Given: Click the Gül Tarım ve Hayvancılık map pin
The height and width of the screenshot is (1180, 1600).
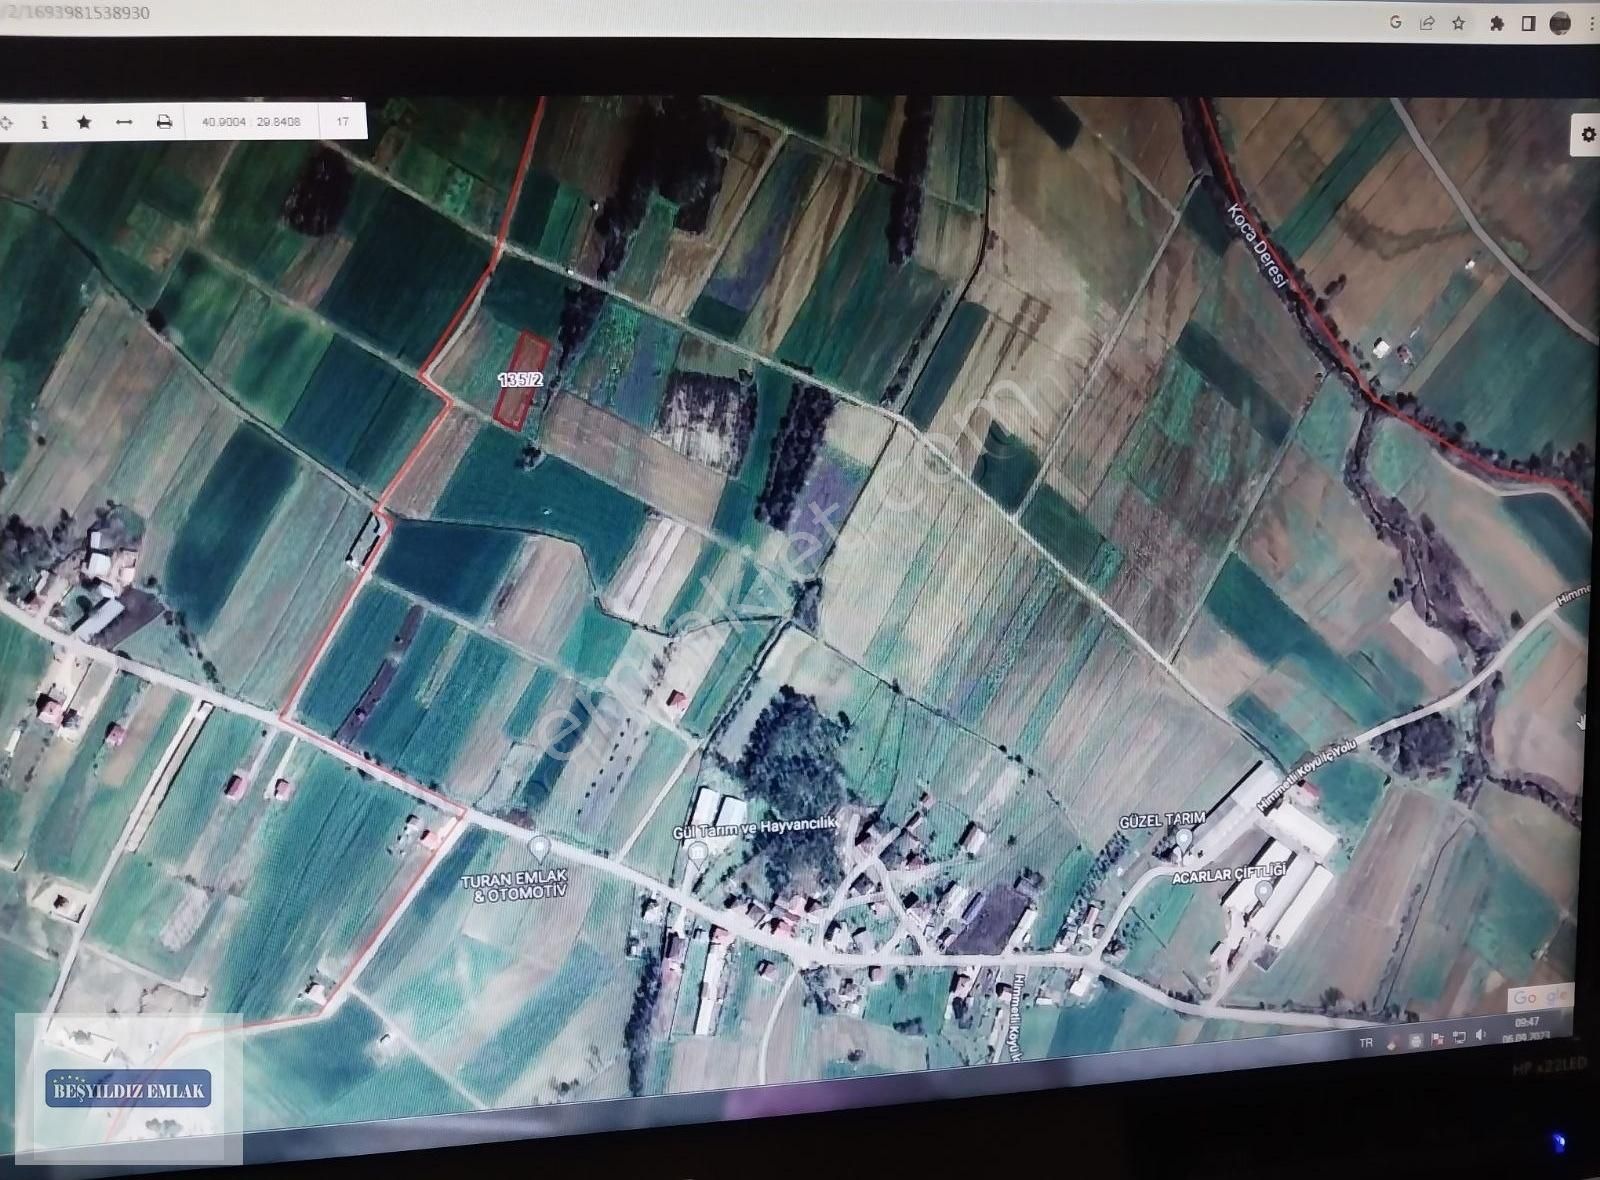Looking at the screenshot, I should coord(698,853).
